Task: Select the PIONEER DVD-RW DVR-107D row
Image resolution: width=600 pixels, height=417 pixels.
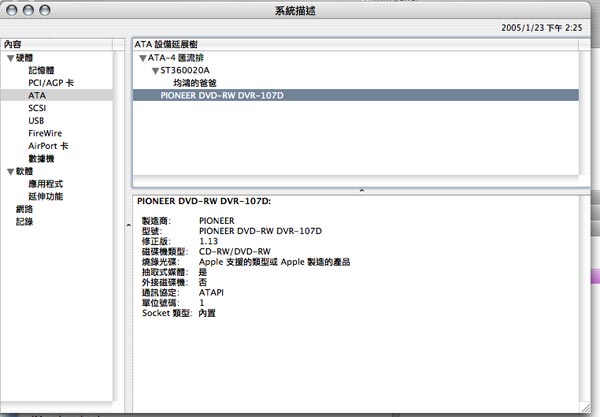Action: 355,95
